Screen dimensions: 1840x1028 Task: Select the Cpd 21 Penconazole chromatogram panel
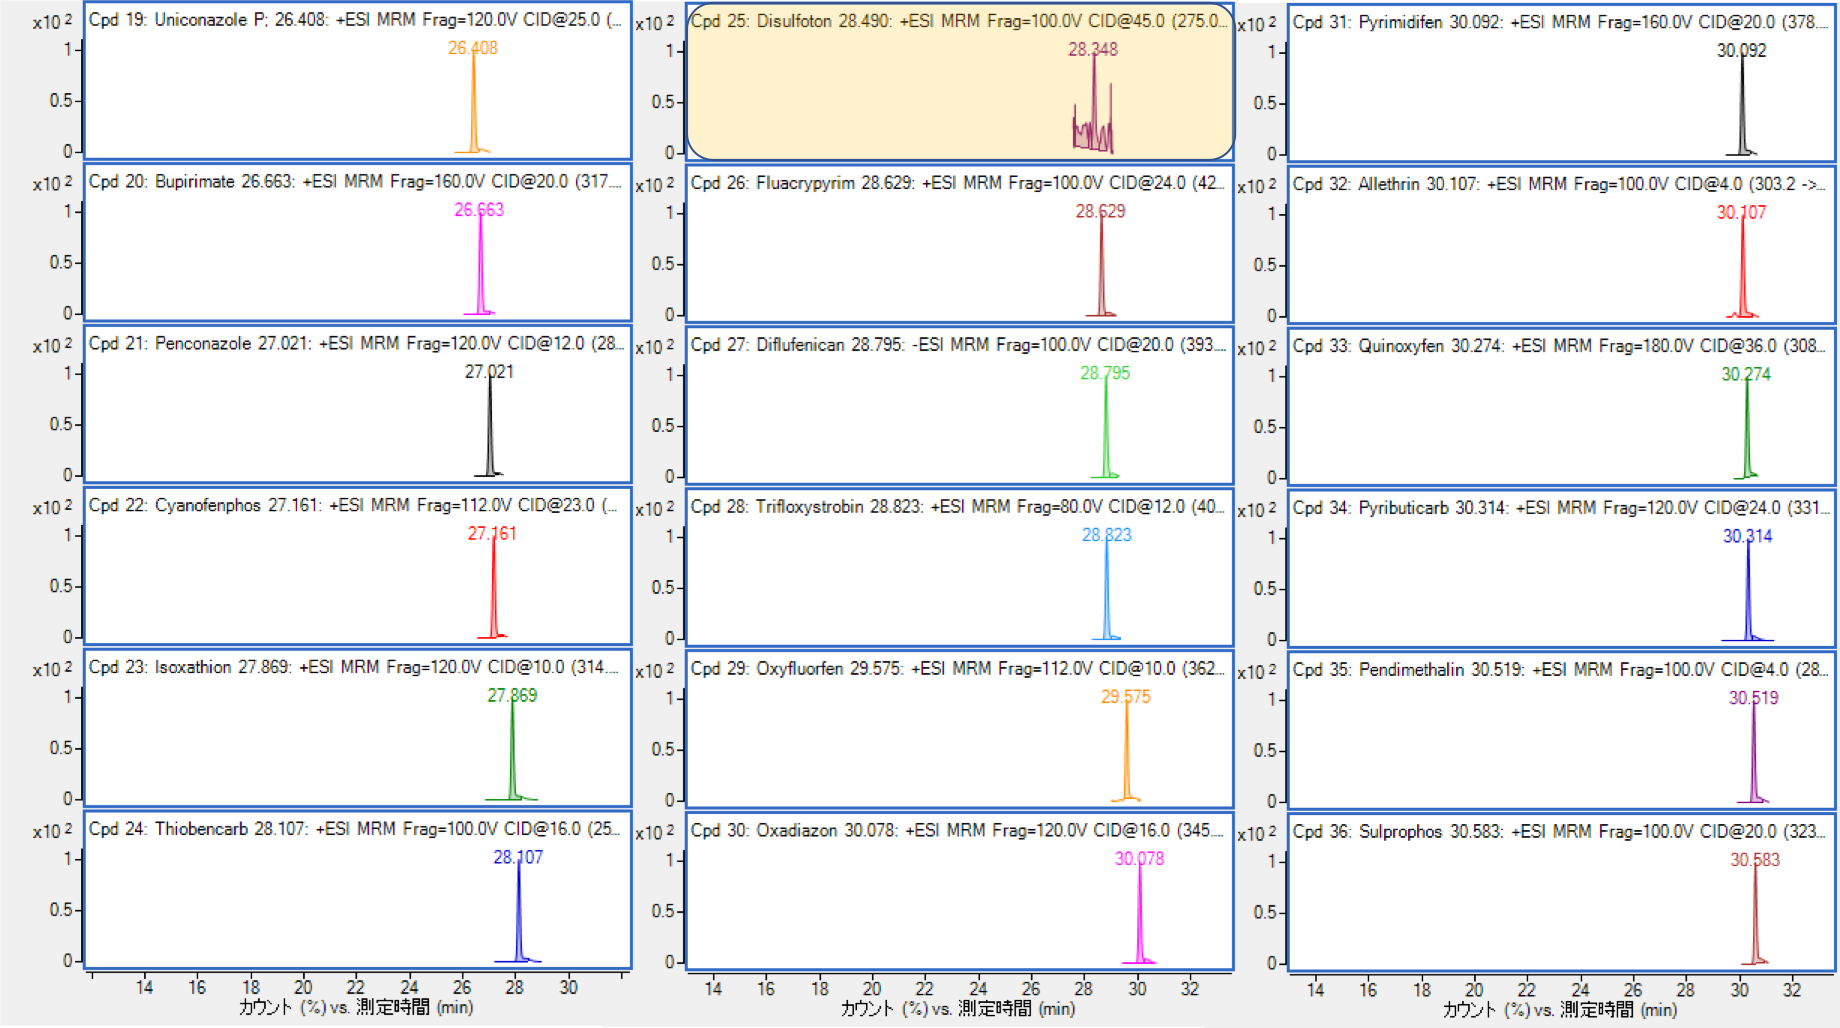point(357,404)
